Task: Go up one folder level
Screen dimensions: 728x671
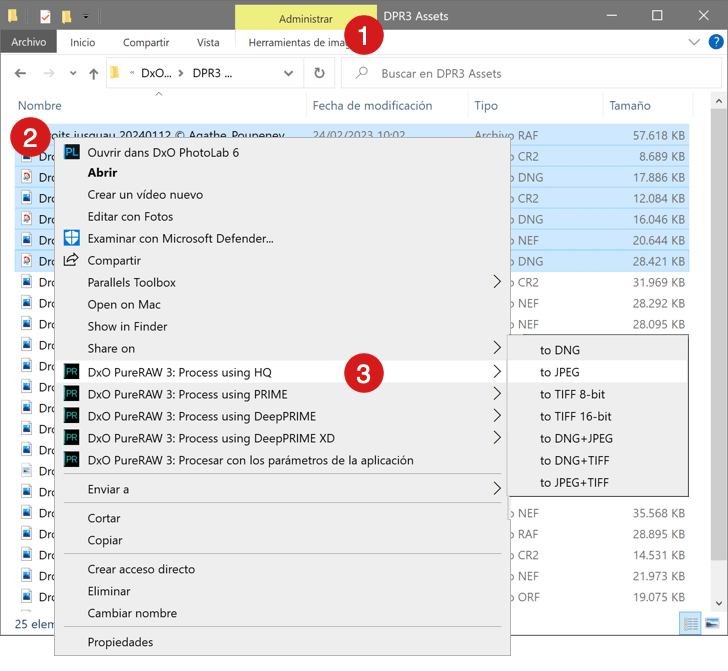Action: 93,73
